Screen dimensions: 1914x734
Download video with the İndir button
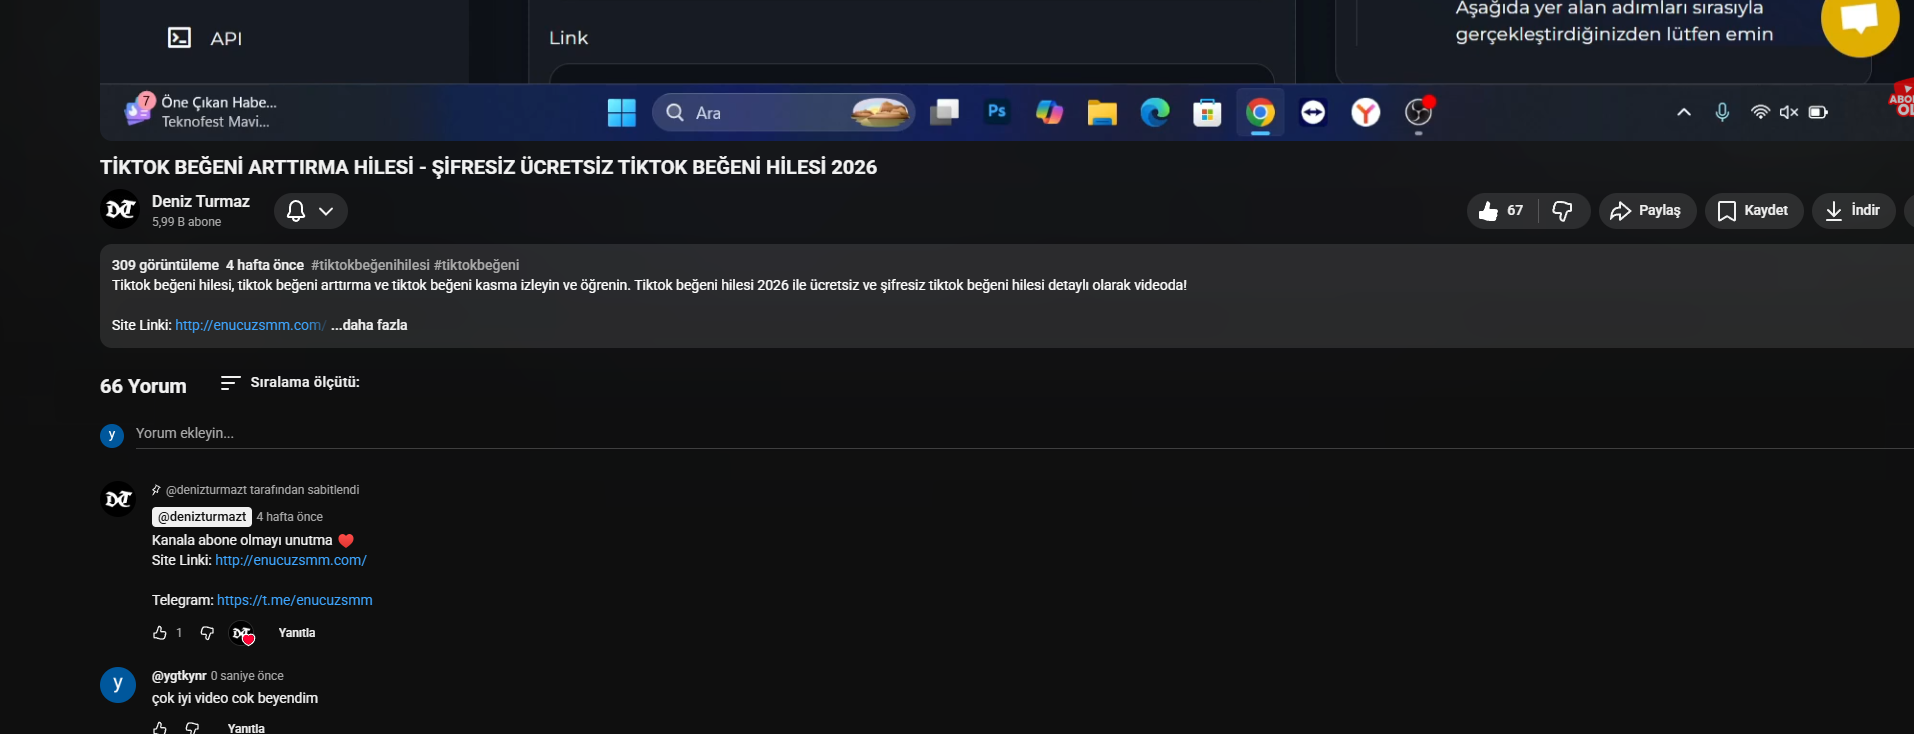1853,211
